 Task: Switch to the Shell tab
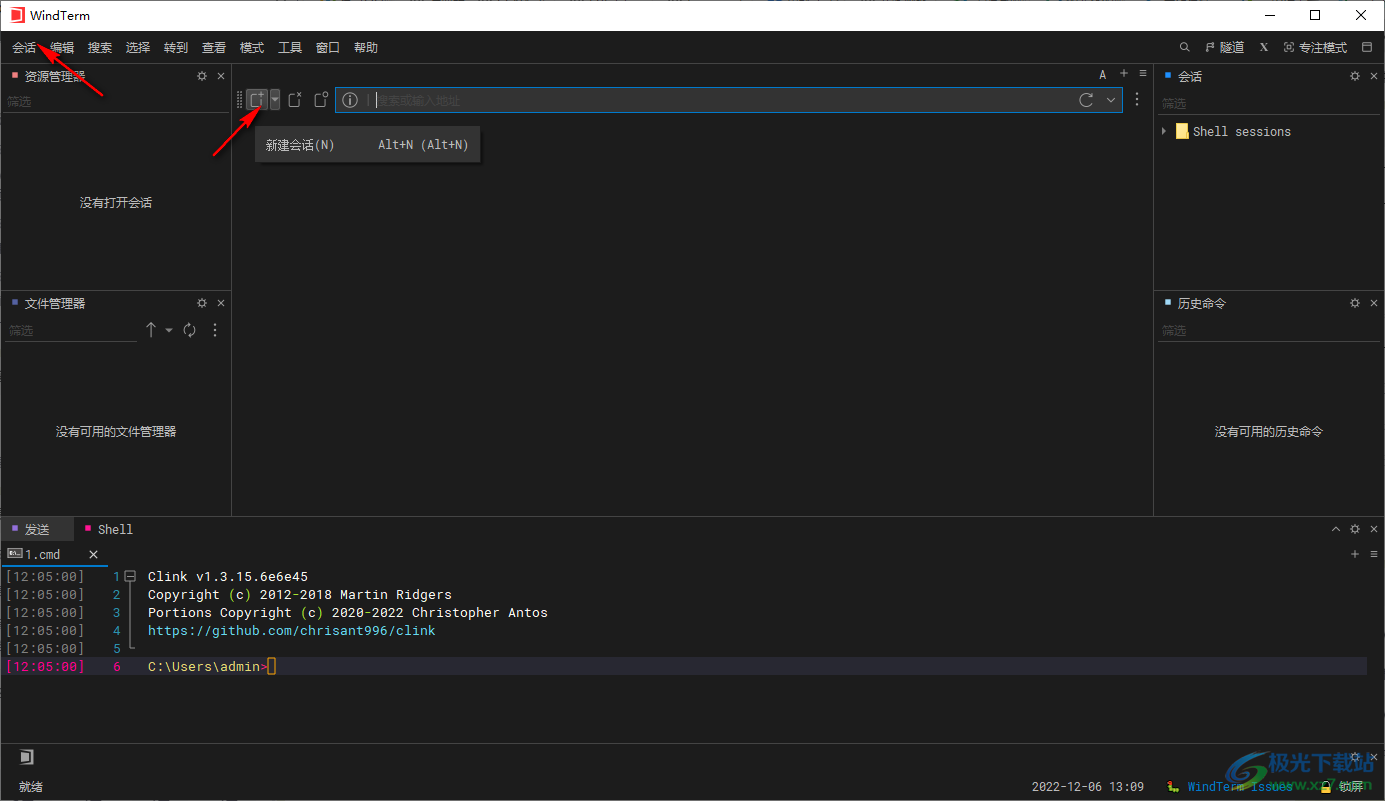pos(108,529)
